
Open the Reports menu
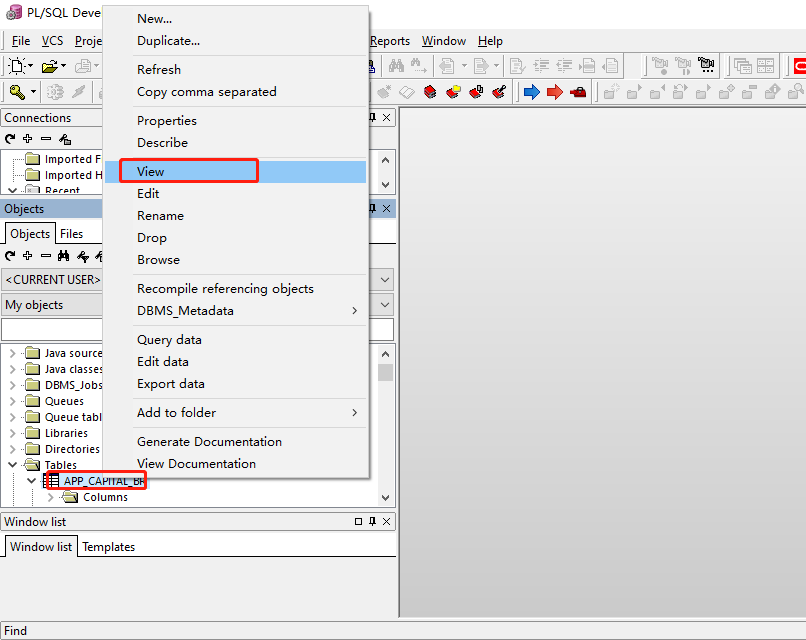[390, 41]
